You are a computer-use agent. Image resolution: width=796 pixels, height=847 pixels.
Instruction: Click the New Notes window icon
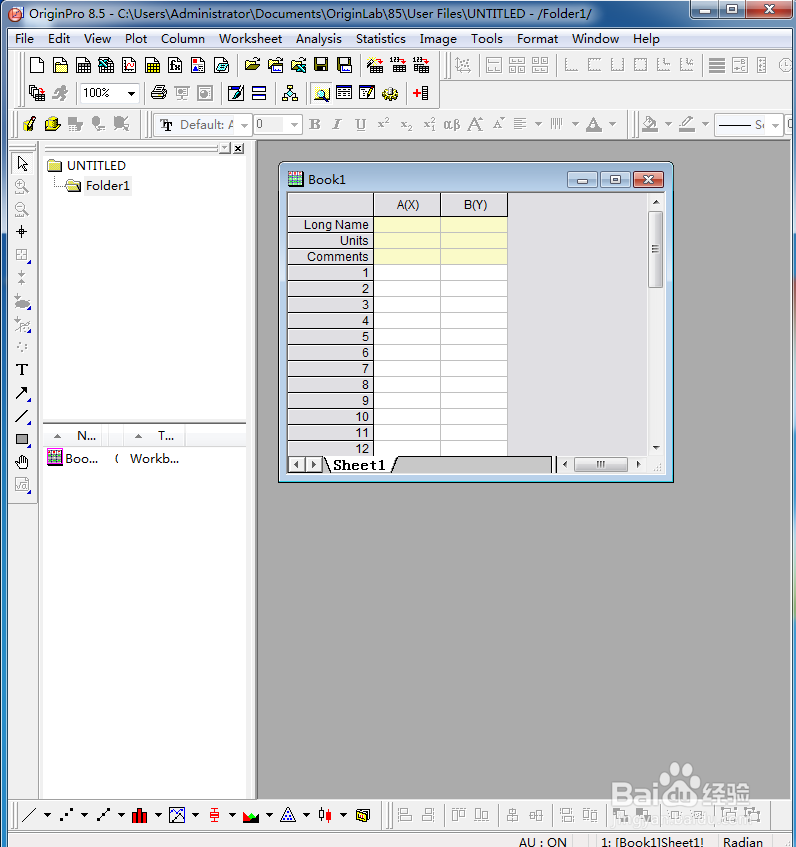(x=221, y=65)
